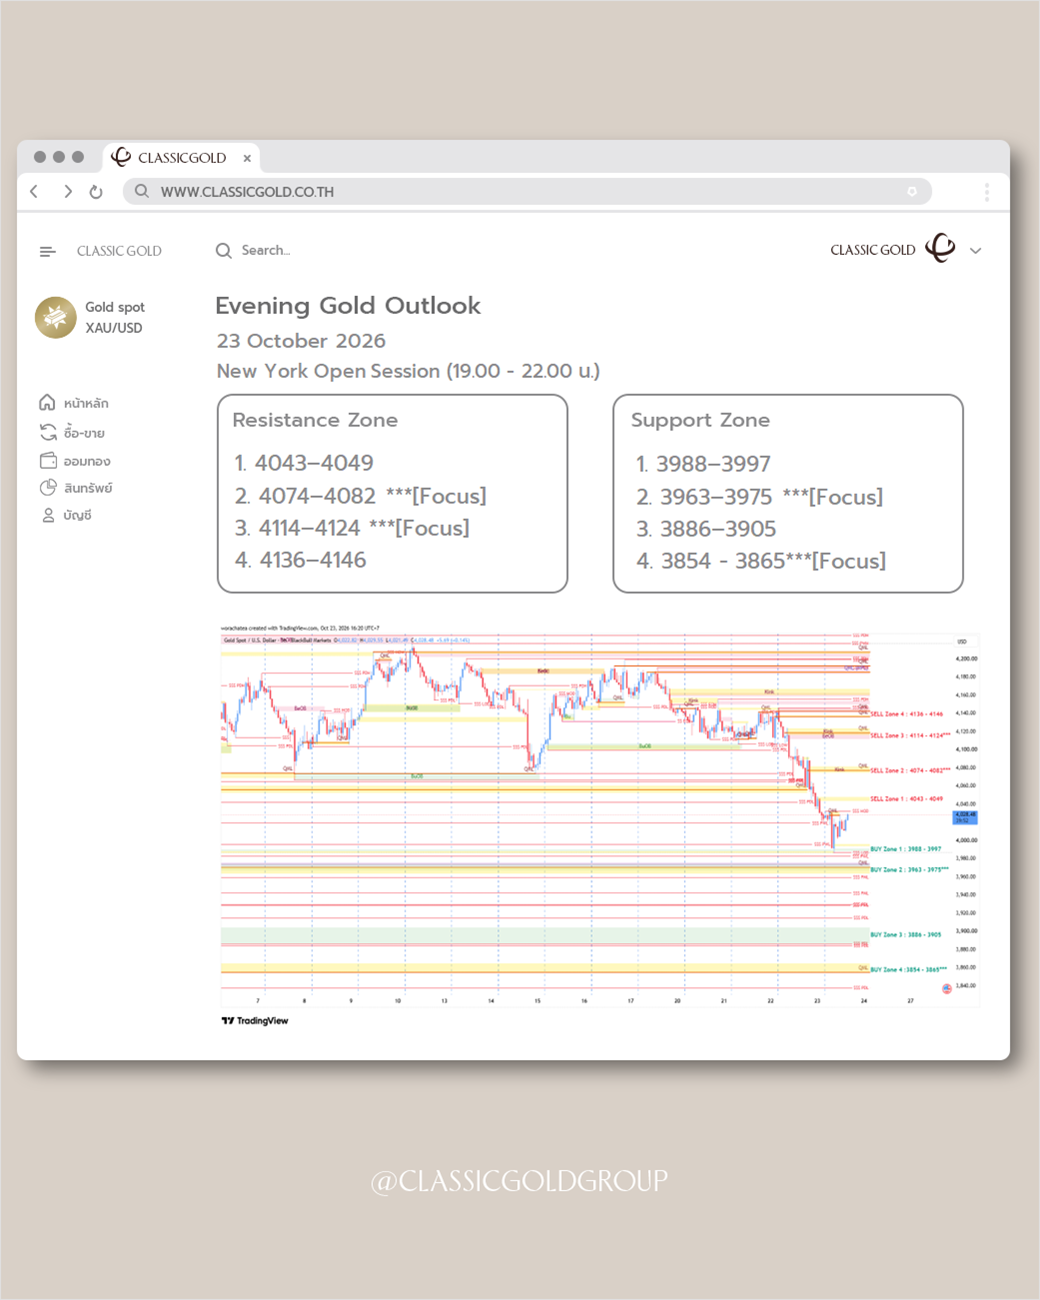Click the New York Open Session line
1040x1300 pixels.
coord(408,371)
